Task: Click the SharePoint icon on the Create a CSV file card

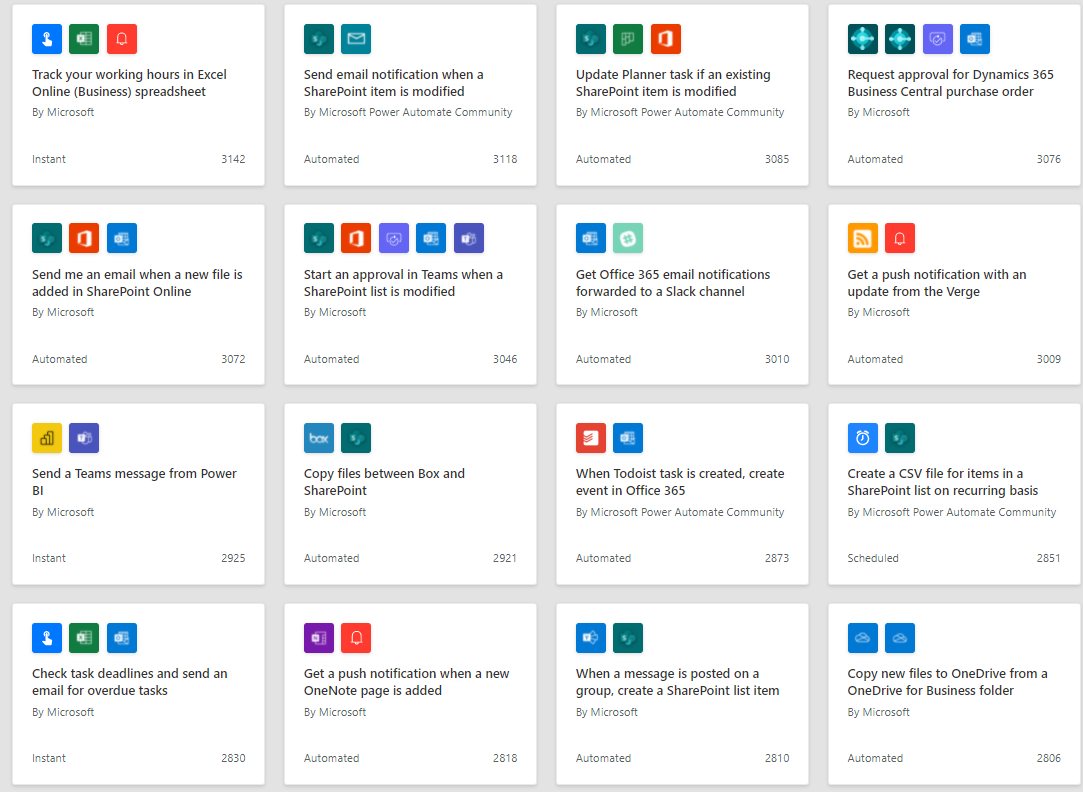Action: click(x=900, y=438)
